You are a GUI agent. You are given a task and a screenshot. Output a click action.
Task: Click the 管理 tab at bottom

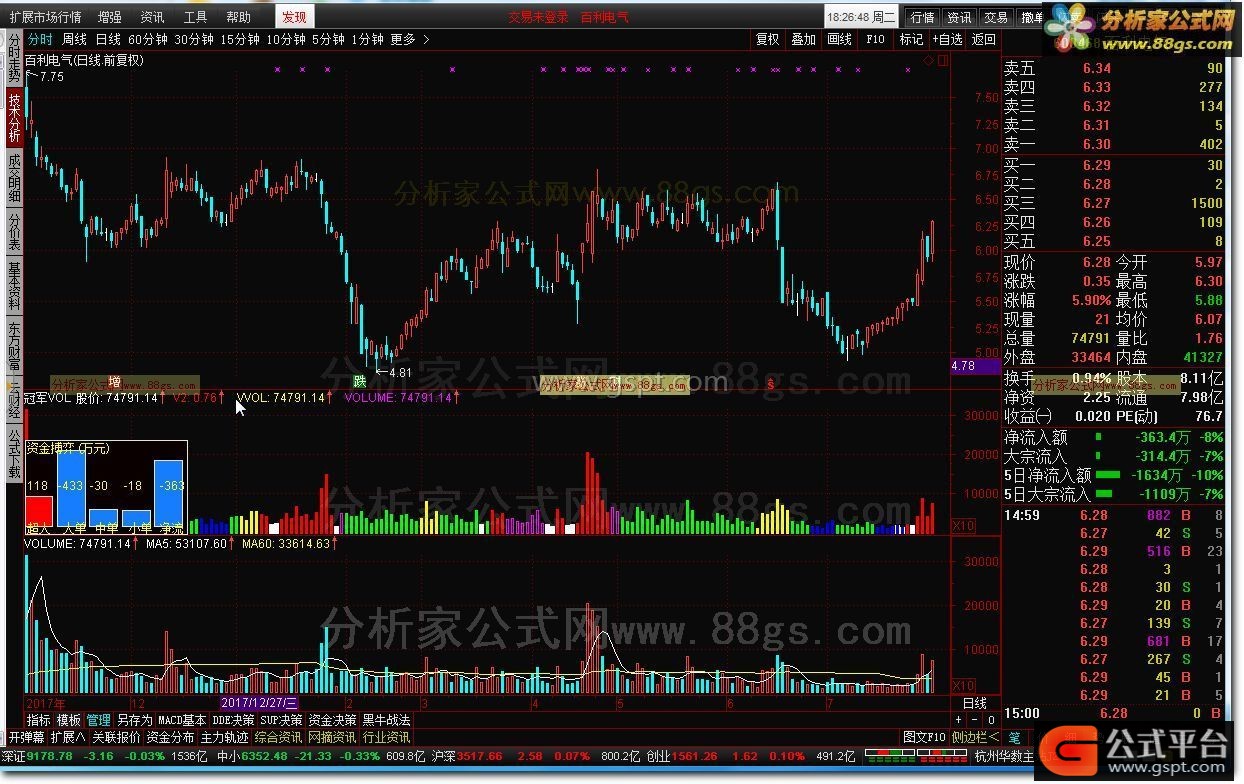point(99,720)
